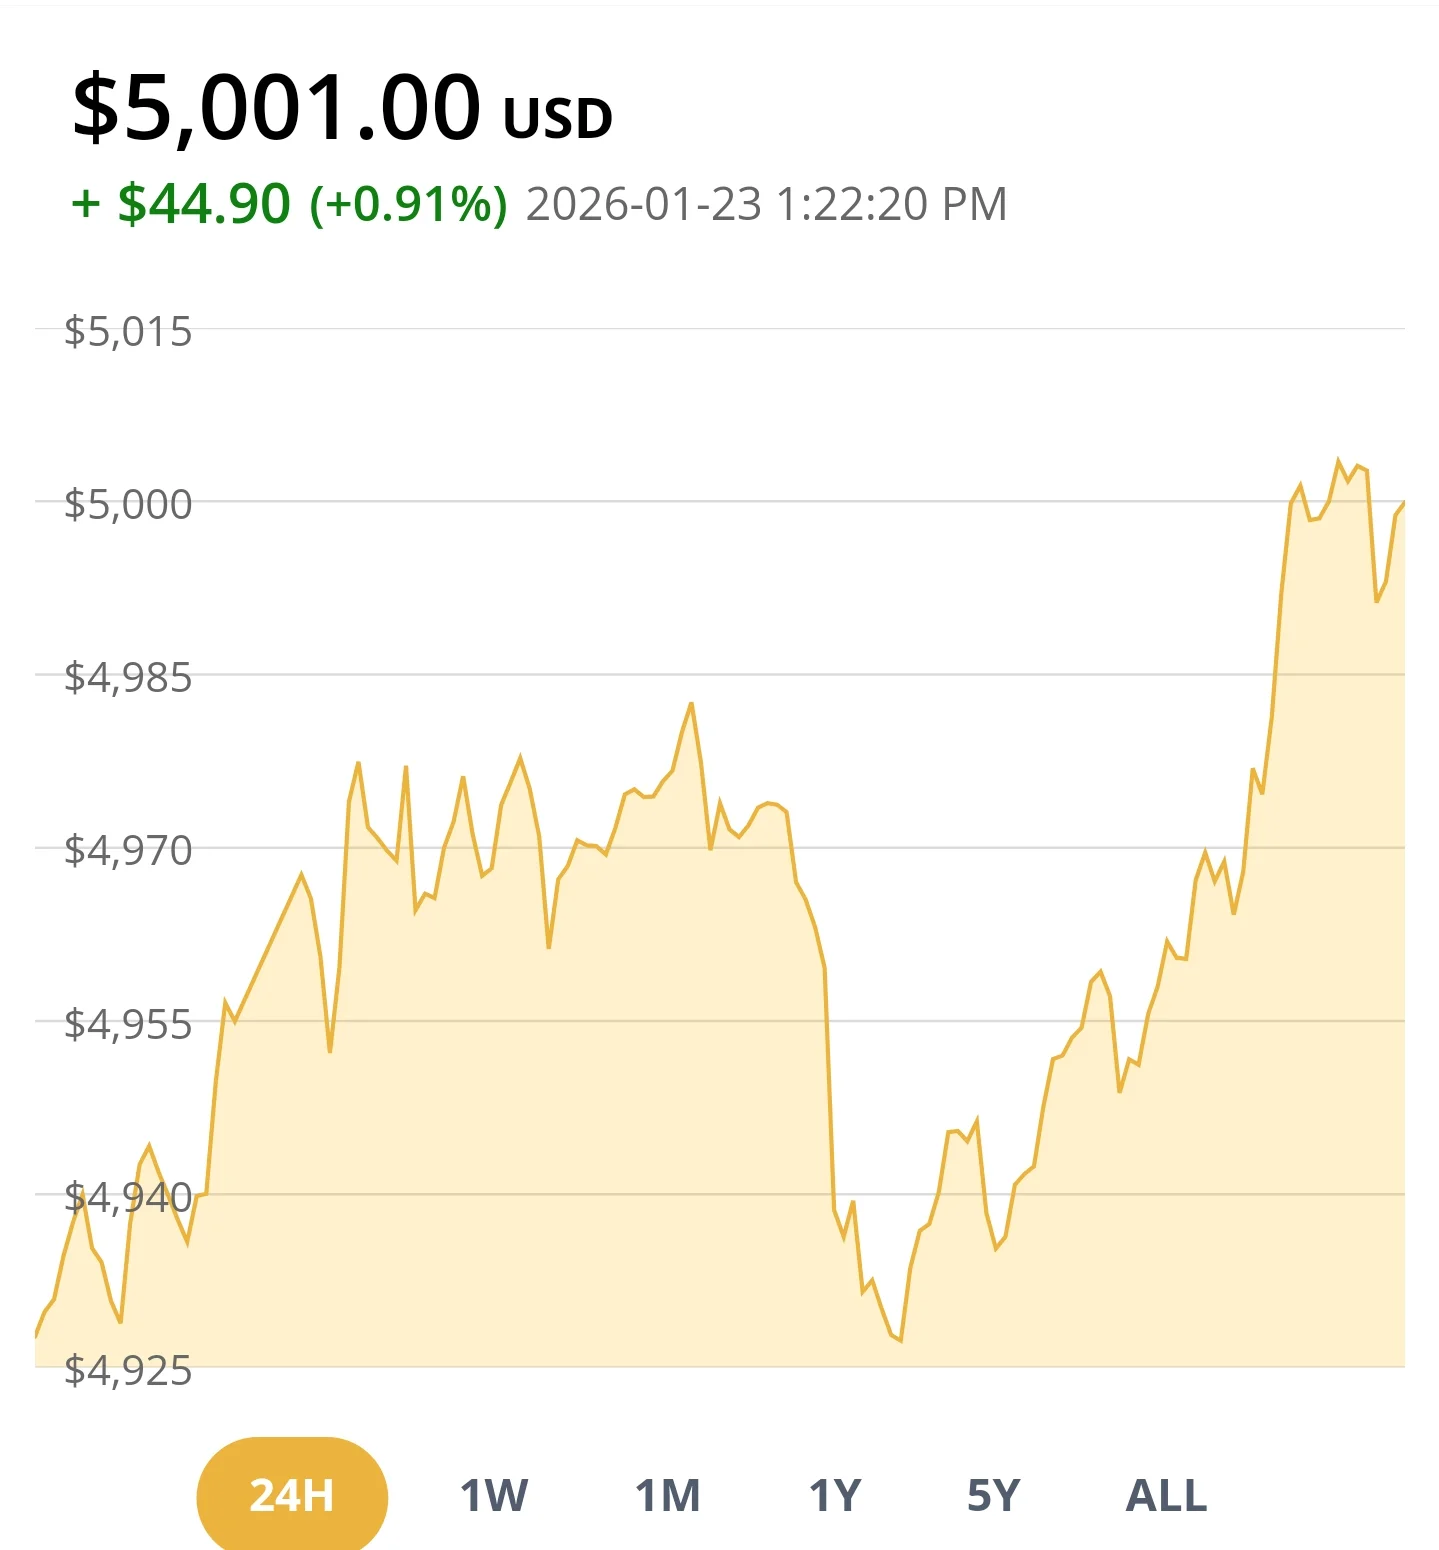Click the $4,970 y-axis label
The image size is (1439, 1550).
tap(128, 851)
